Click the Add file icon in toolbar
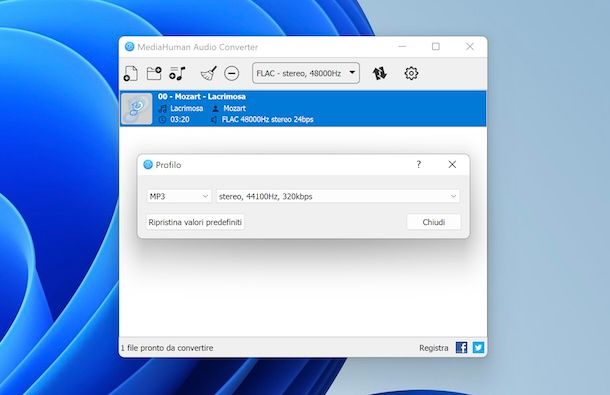This screenshot has height=395, width=610. tap(131, 73)
